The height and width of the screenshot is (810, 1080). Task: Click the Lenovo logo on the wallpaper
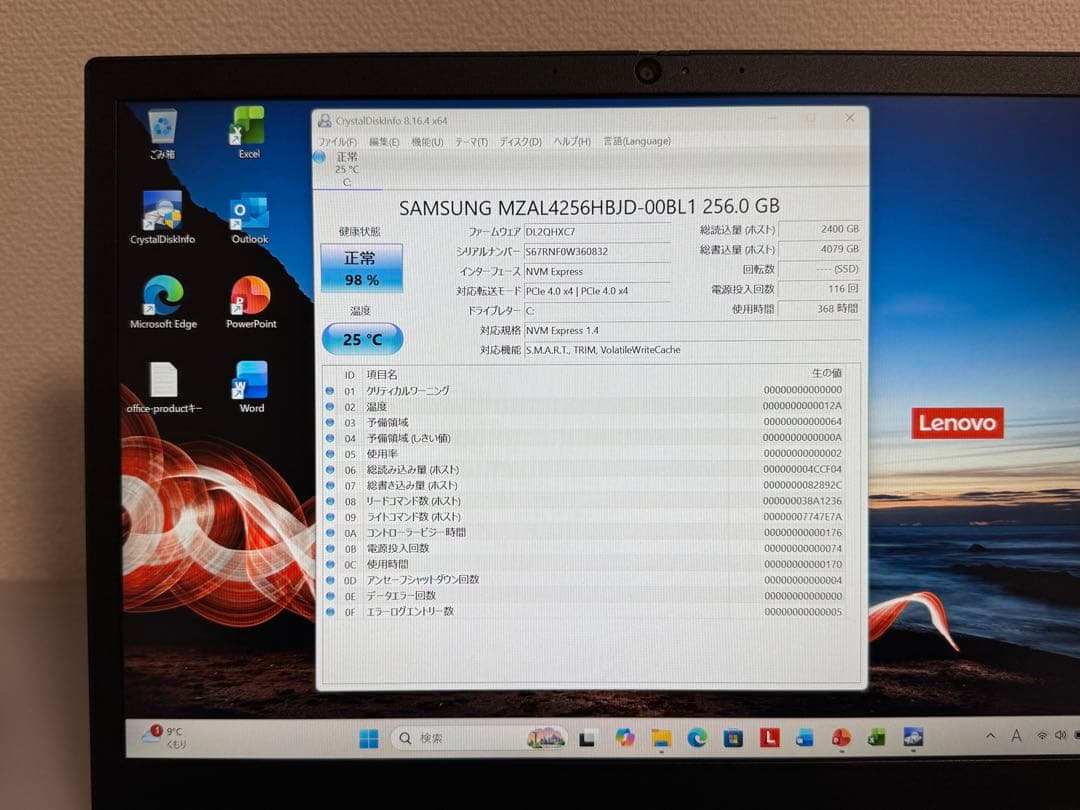point(957,423)
